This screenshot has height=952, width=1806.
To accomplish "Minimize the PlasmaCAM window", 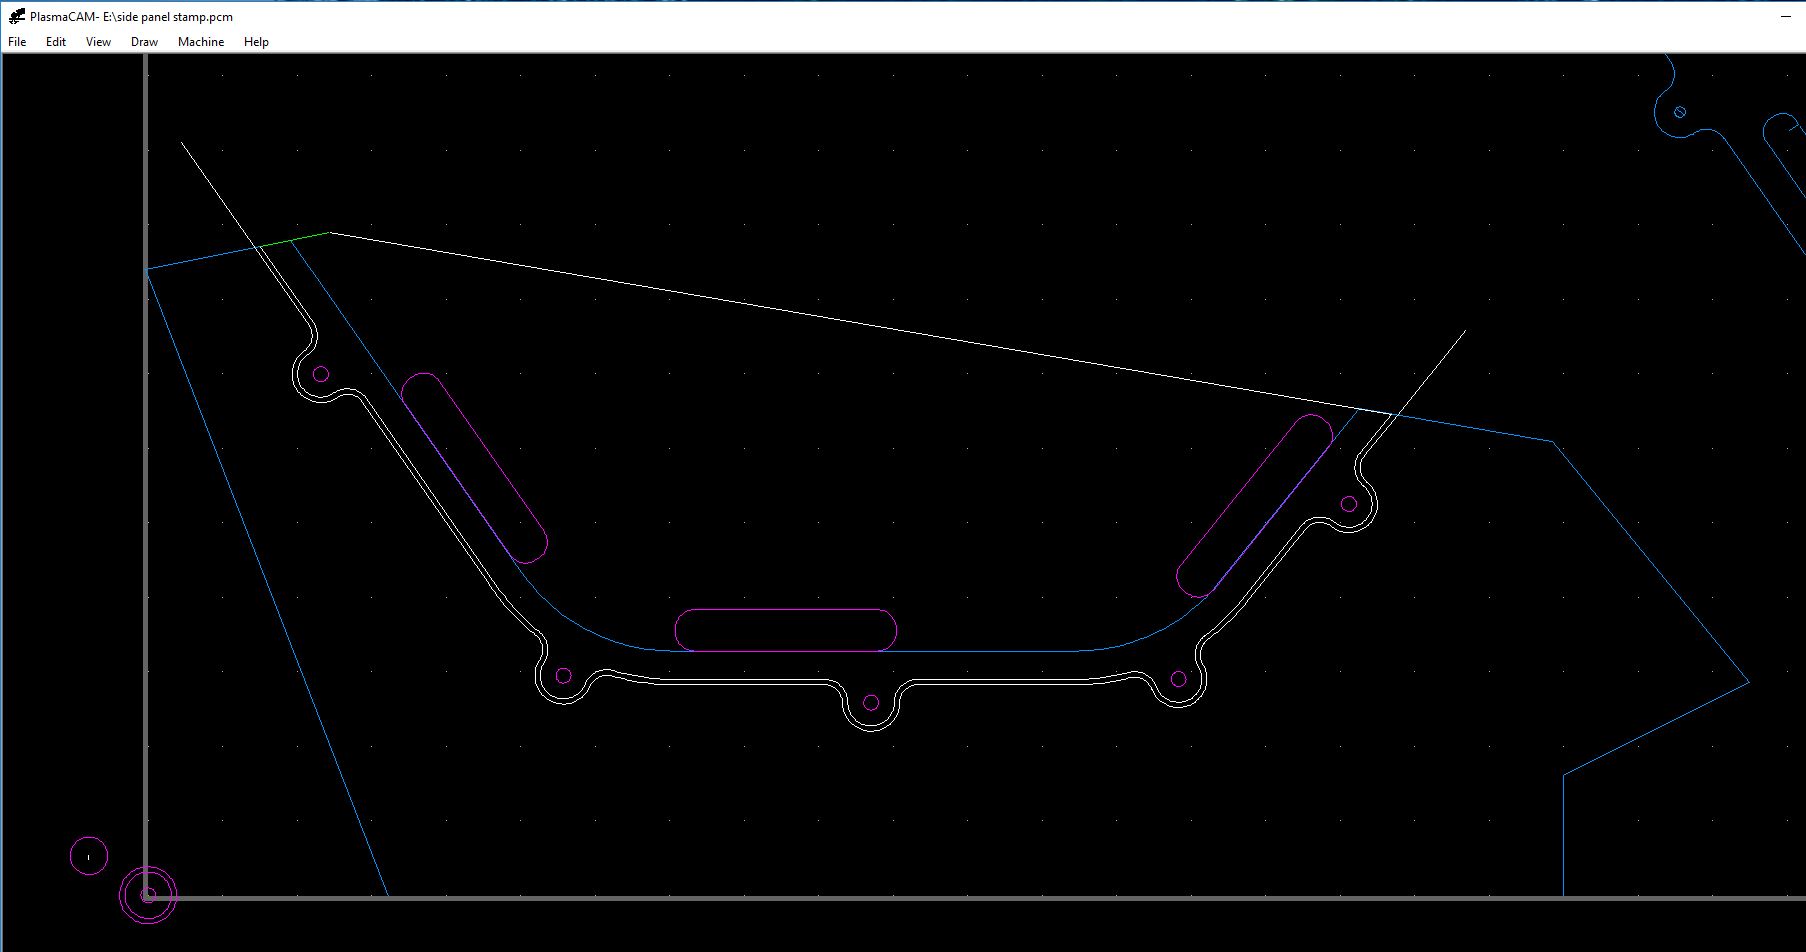I will (x=1785, y=17).
